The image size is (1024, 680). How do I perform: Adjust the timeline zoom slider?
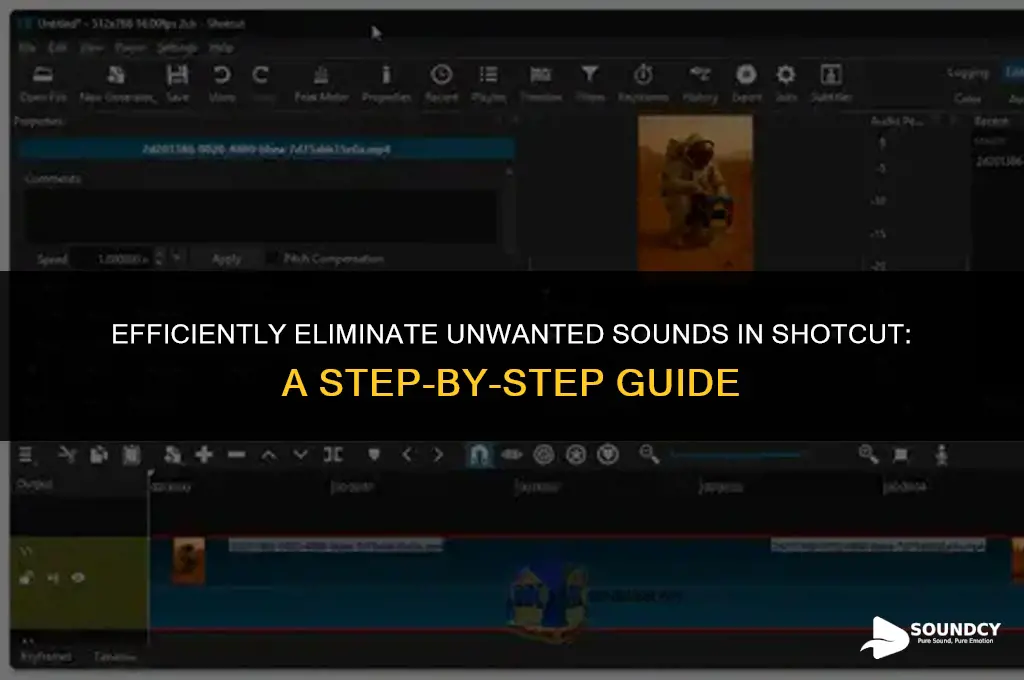click(x=737, y=455)
